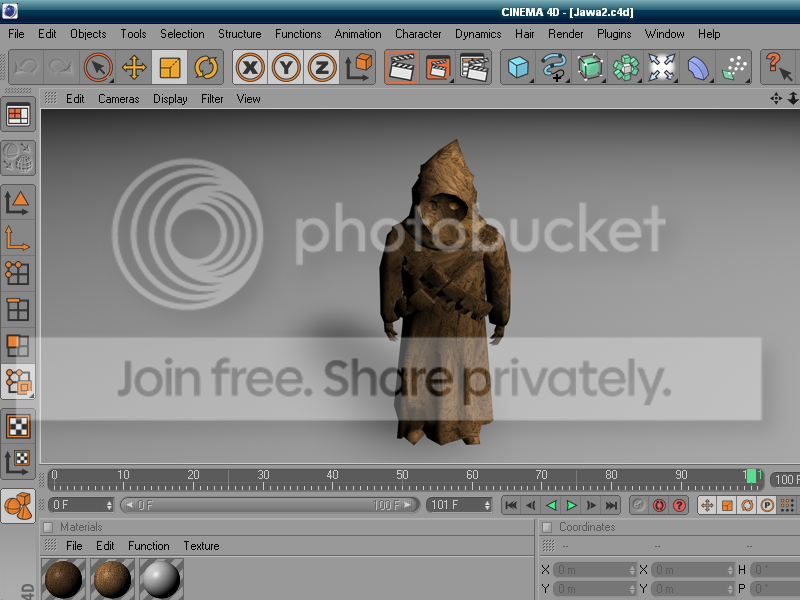
Task: Select Use Object Axis tool
Action: [x=18, y=238]
